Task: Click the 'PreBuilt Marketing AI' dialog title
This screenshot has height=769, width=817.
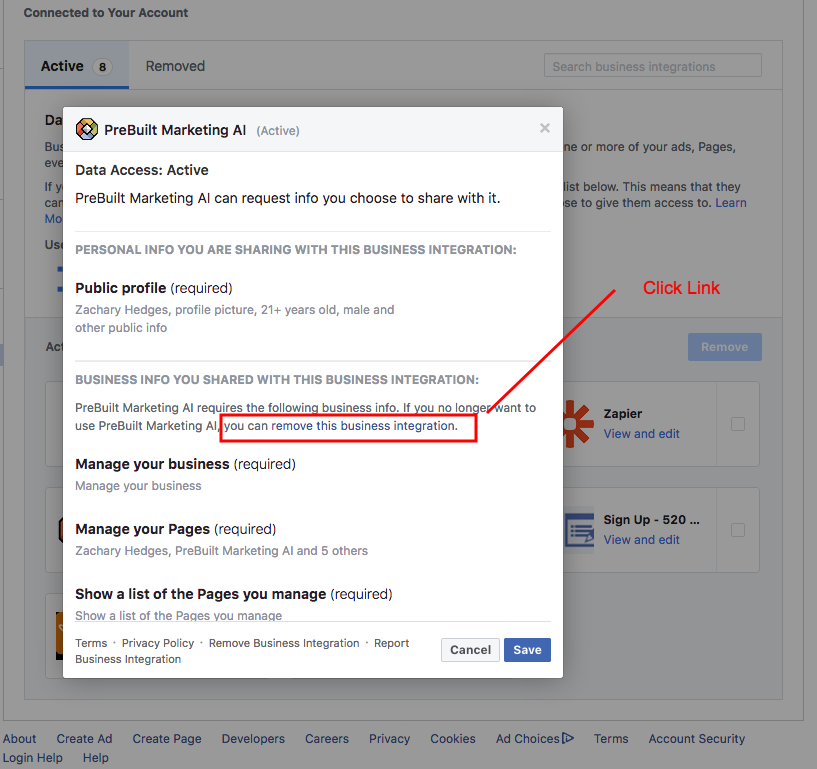Action: (x=175, y=130)
